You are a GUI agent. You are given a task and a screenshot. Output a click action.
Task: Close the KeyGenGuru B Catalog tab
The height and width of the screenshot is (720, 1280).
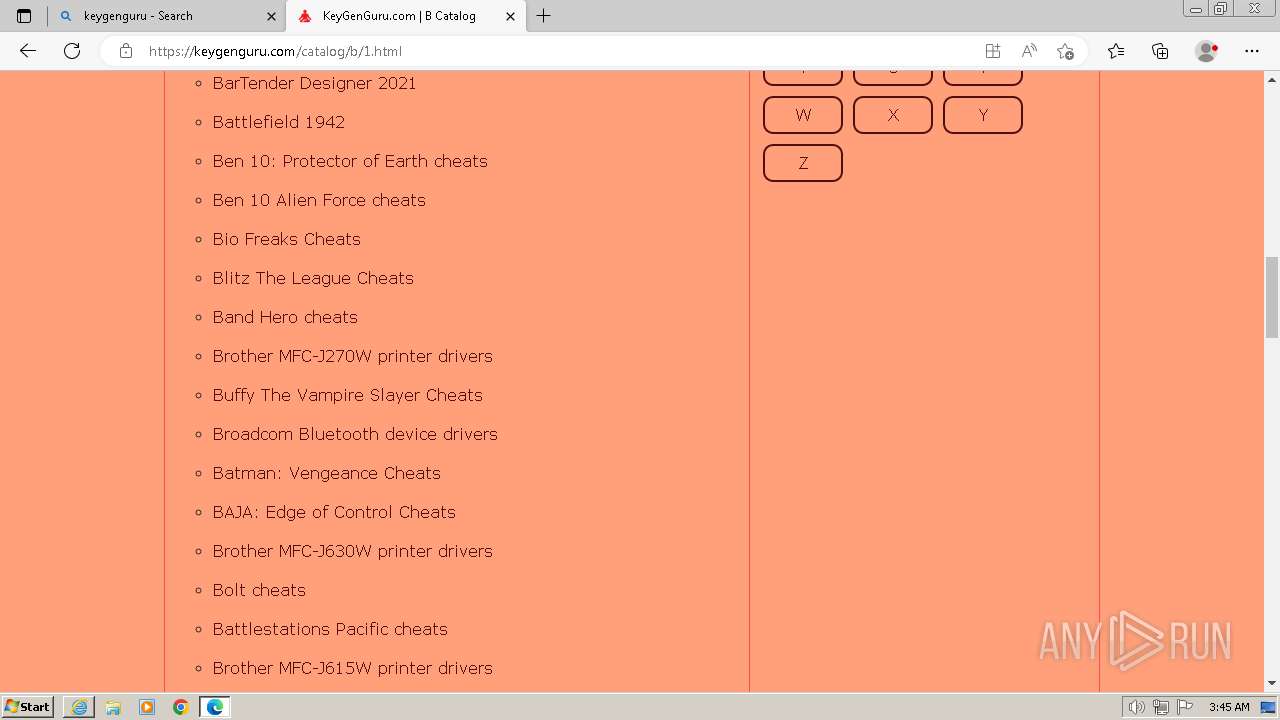coord(510,16)
